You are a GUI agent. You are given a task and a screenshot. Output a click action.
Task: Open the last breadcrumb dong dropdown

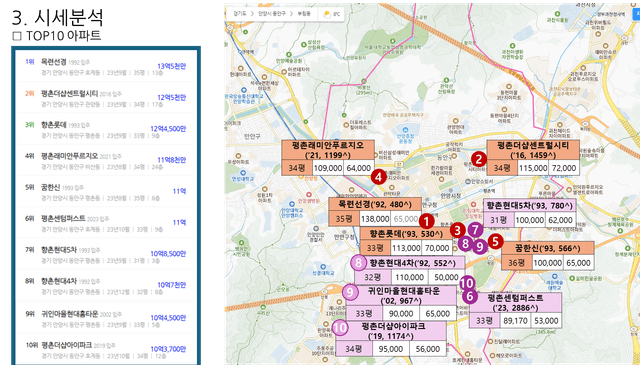click(304, 14)
